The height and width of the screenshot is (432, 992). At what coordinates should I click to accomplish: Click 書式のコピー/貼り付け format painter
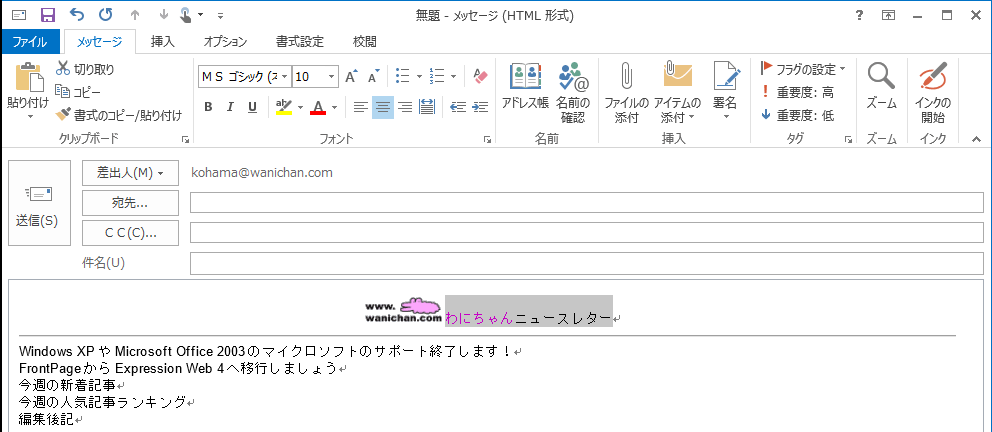pyautogui.click(x=118, y=115)
